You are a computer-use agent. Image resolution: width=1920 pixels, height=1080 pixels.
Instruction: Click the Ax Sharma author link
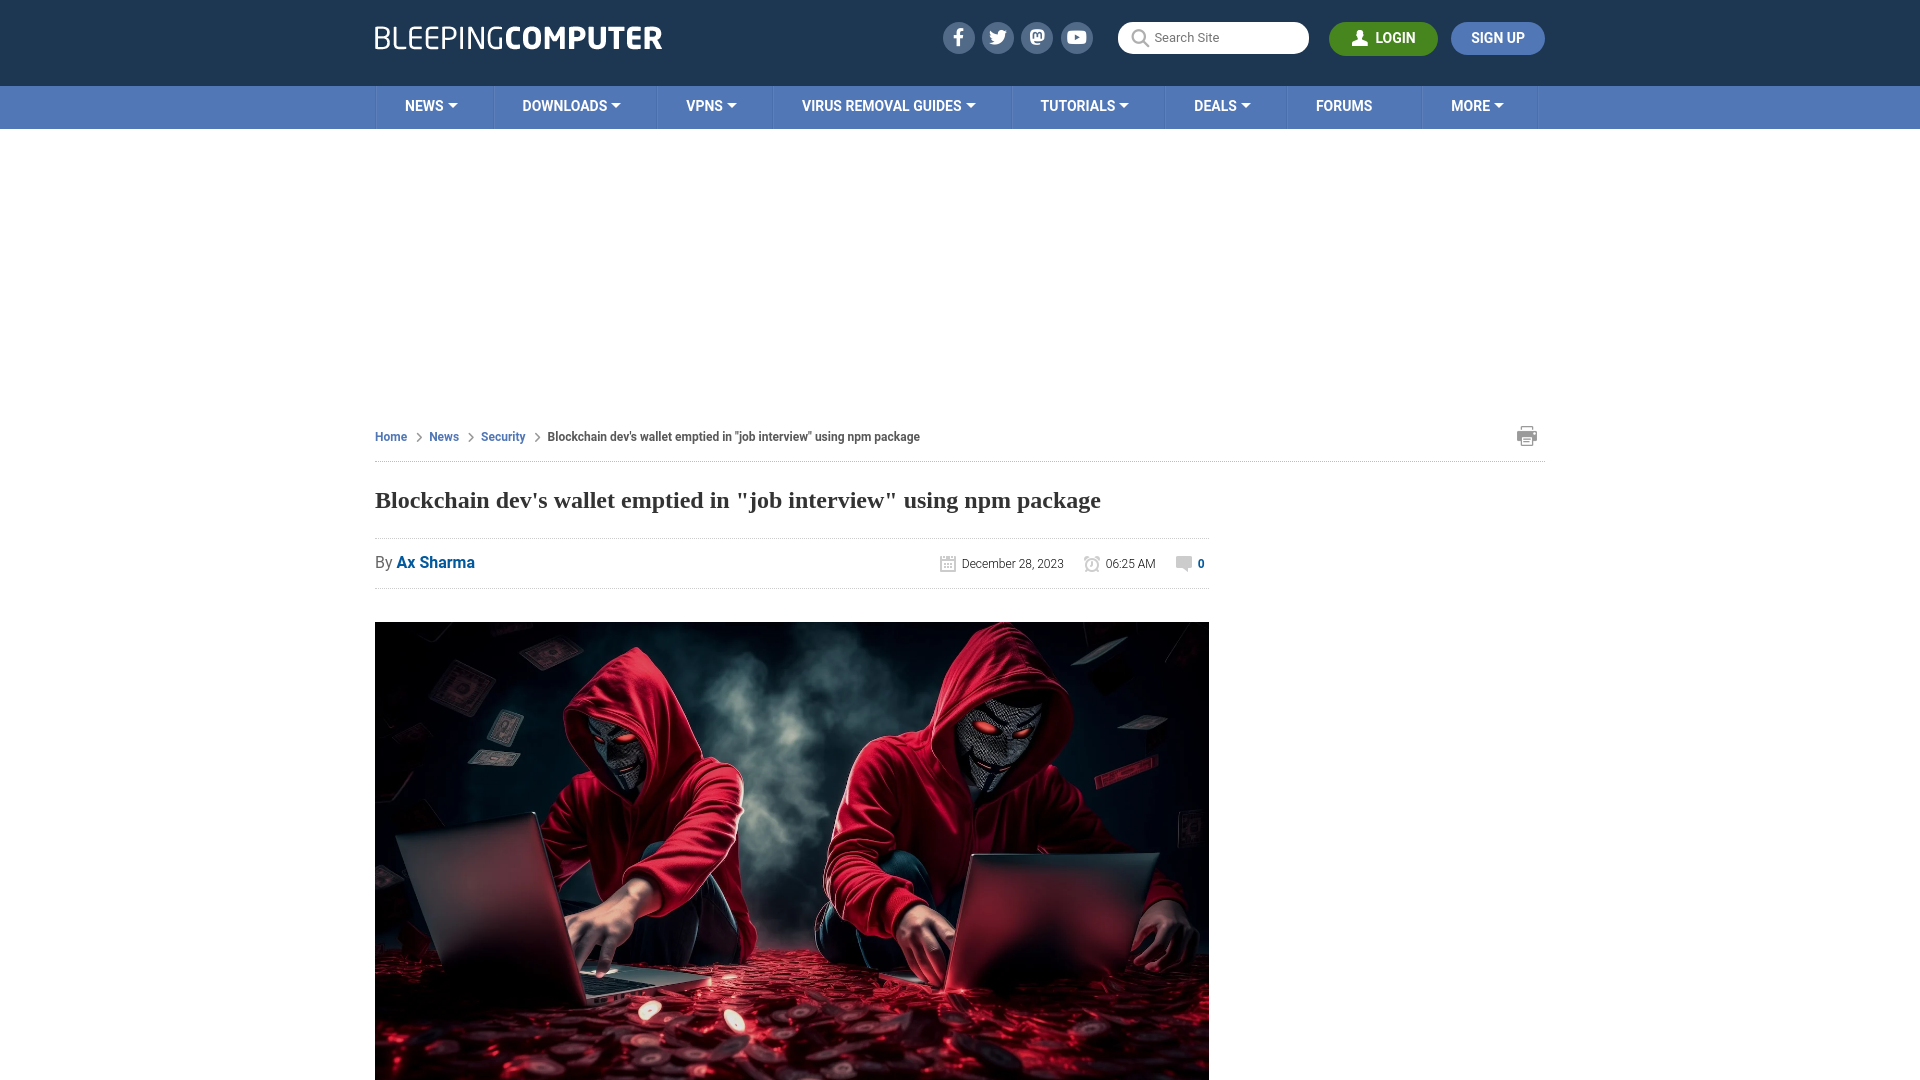pyautogui.click(x=435, y=562)
